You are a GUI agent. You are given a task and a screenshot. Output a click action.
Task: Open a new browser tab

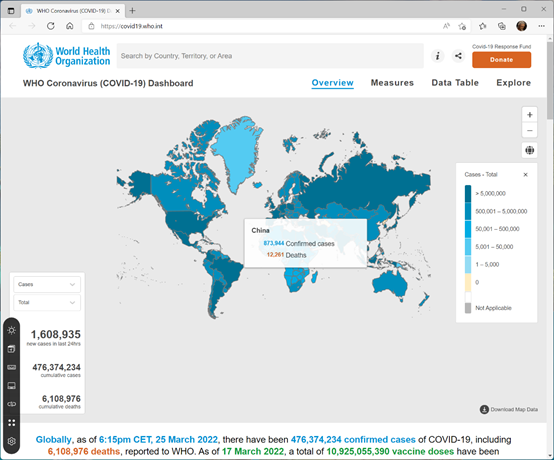coord(132,11)
